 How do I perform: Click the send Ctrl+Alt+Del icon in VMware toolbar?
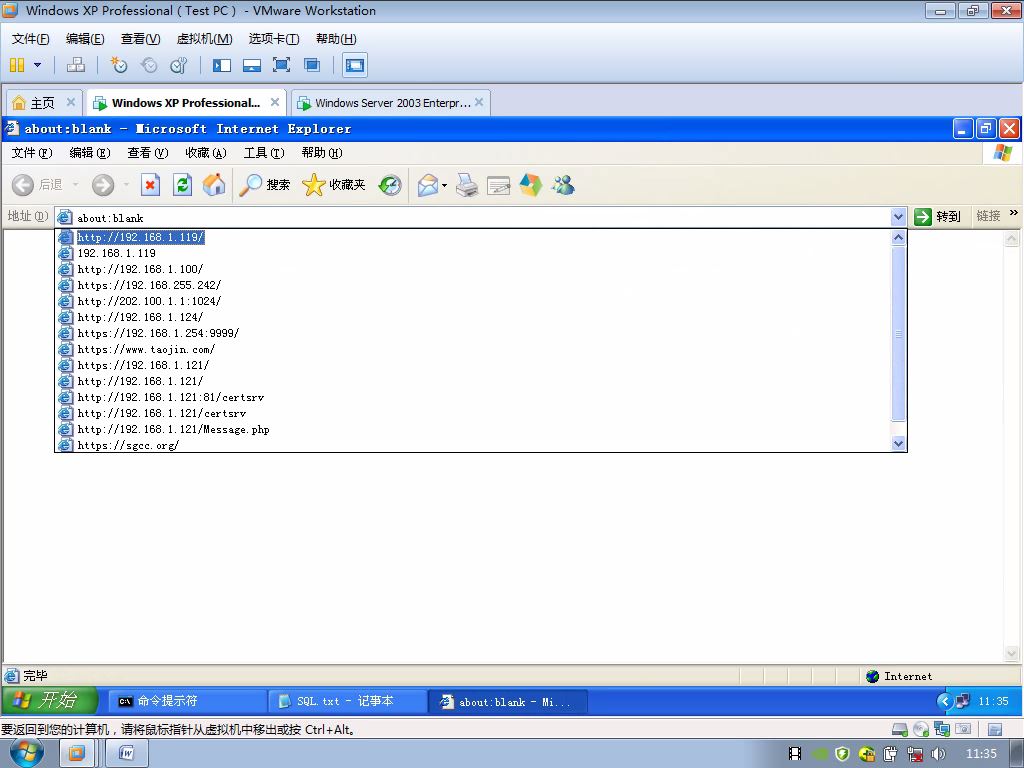pos(76,65)
